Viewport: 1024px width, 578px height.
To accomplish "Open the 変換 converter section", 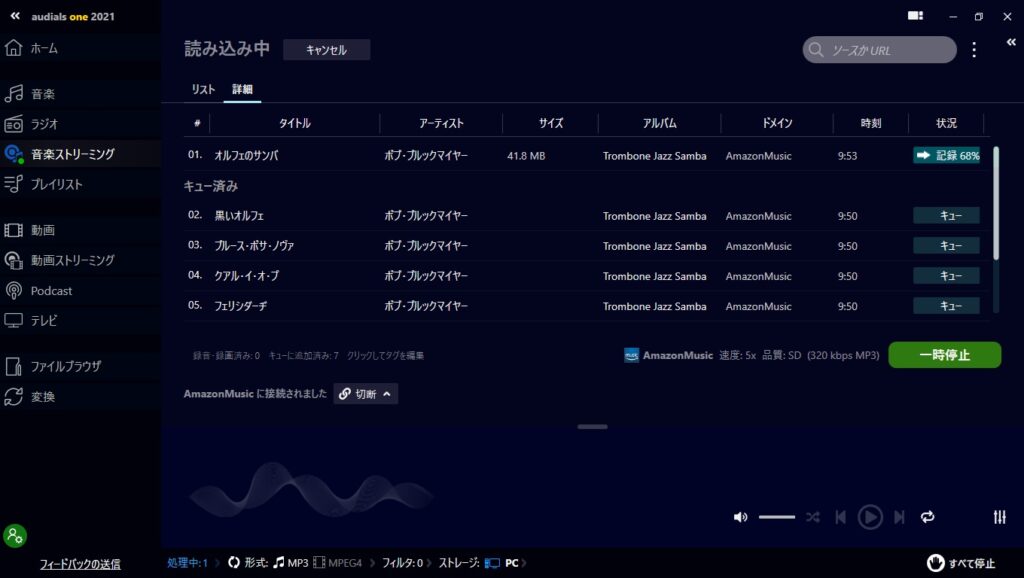I will 43,397.
